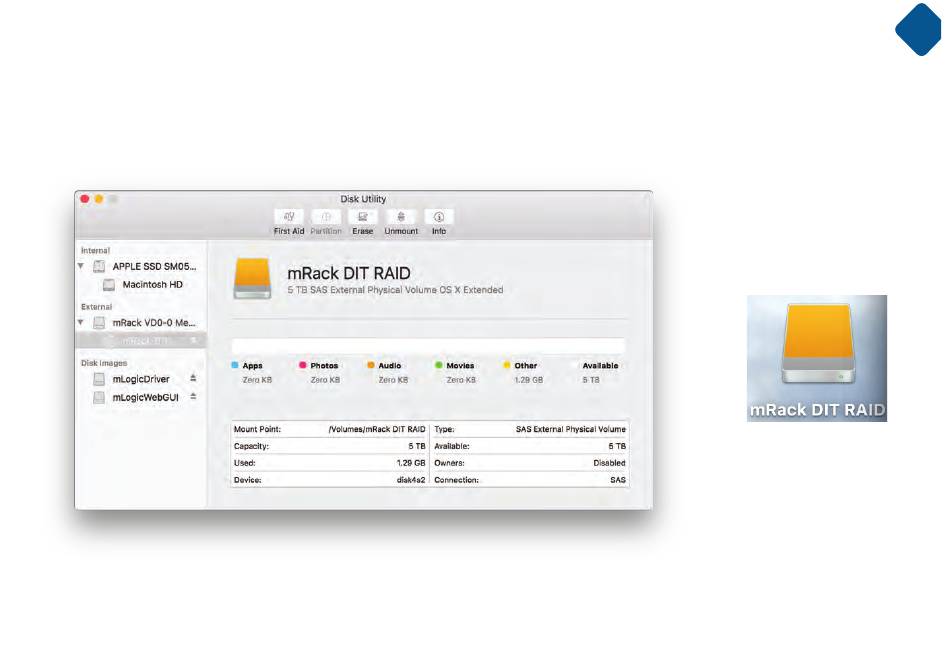The height and width of the screenshot is (653, 950).
Task: Click 'Zero KB' under Movies
Action: pyautogui.click(x=461, y=380)
